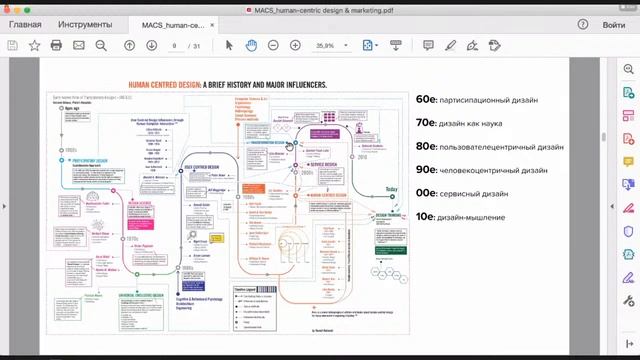Toggle the right pane collapse arrow
This screenshot has width=640, height=360.
coord(612,207)
